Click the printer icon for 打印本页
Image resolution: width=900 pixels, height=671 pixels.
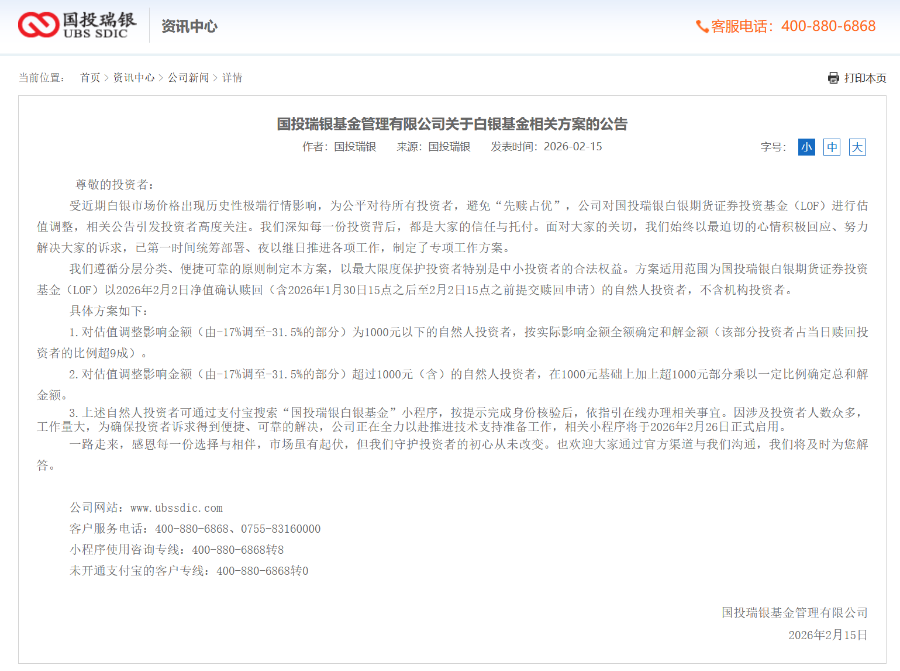click(x=831, y=77)
